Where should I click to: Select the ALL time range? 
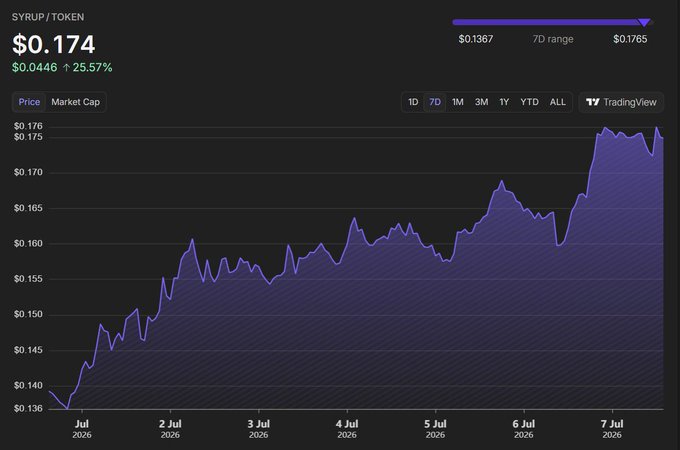(558, 102)
